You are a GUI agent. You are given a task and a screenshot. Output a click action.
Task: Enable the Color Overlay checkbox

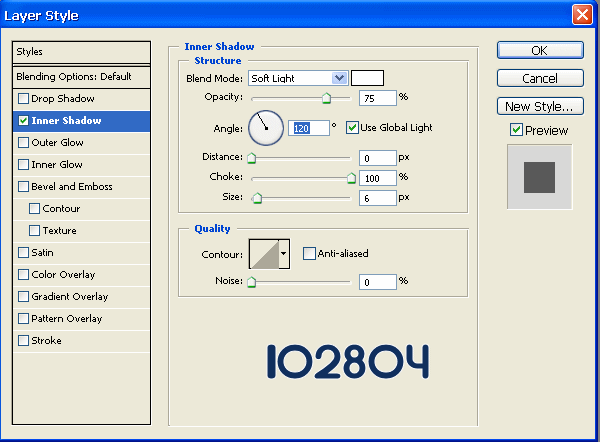coord(23,275)
